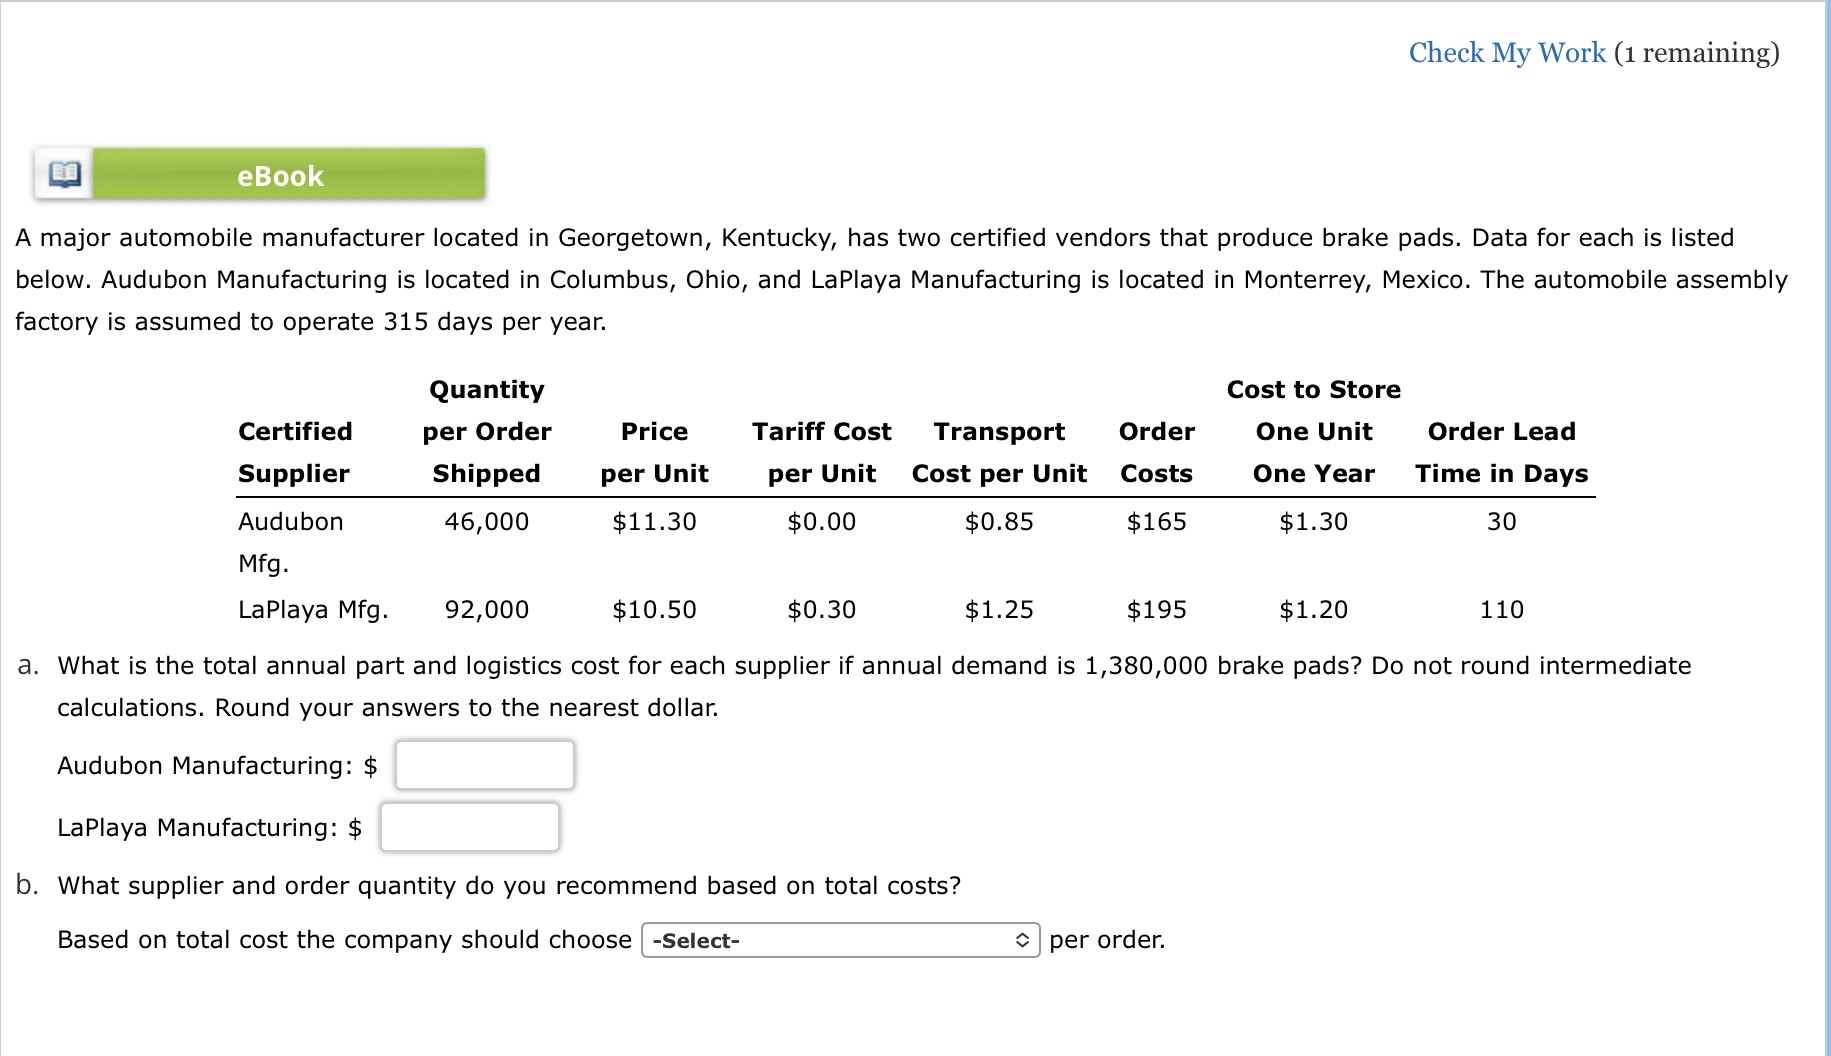Click the Certified Supplier column header

[295, 452]
